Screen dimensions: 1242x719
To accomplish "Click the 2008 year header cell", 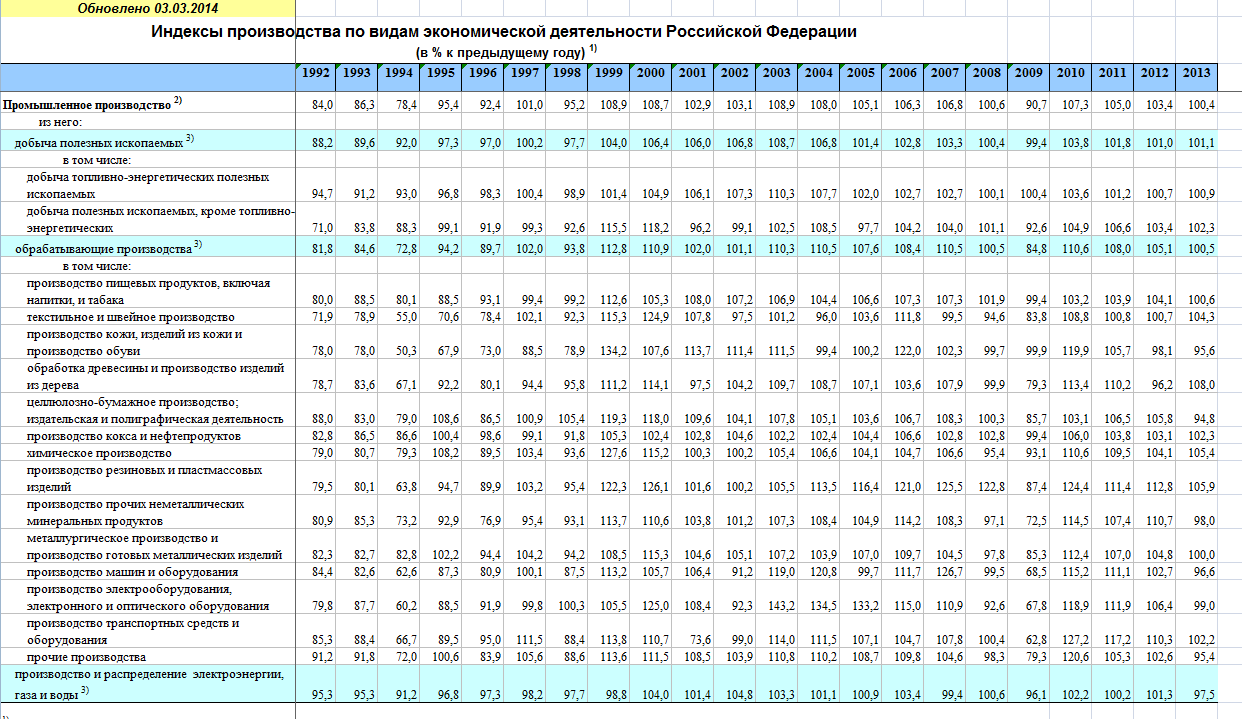I will 986,73.
